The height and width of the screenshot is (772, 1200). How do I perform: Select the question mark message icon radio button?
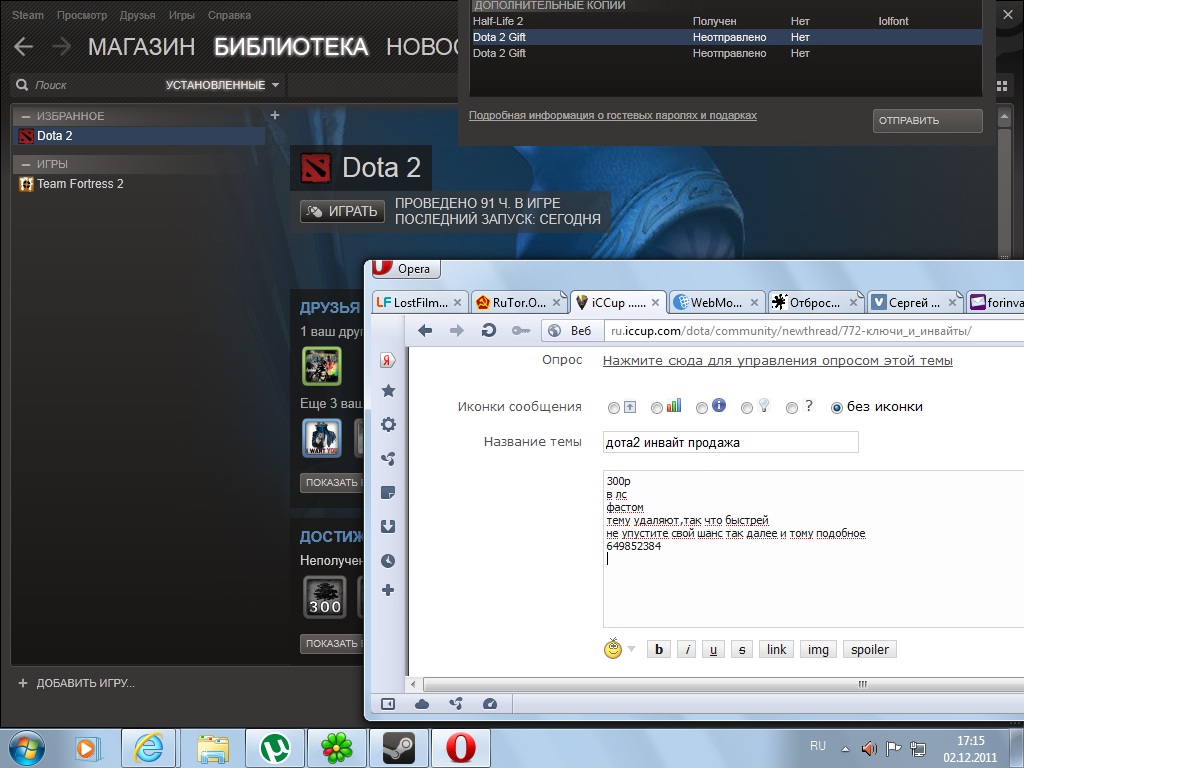(792, 408)
